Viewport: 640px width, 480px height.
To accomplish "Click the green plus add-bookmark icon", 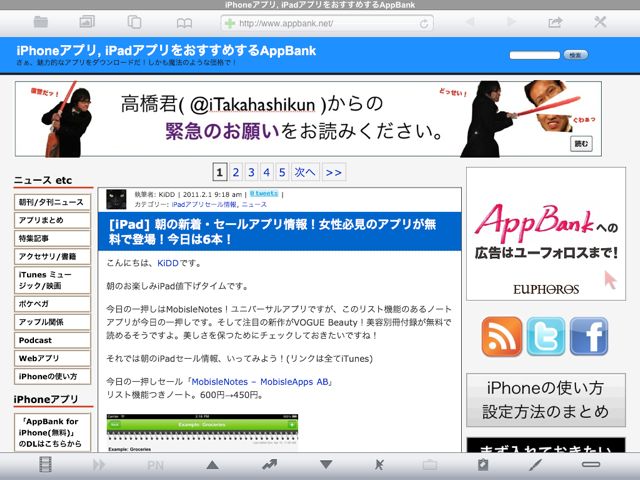I will pyautogui.click(x=230, y=23).
